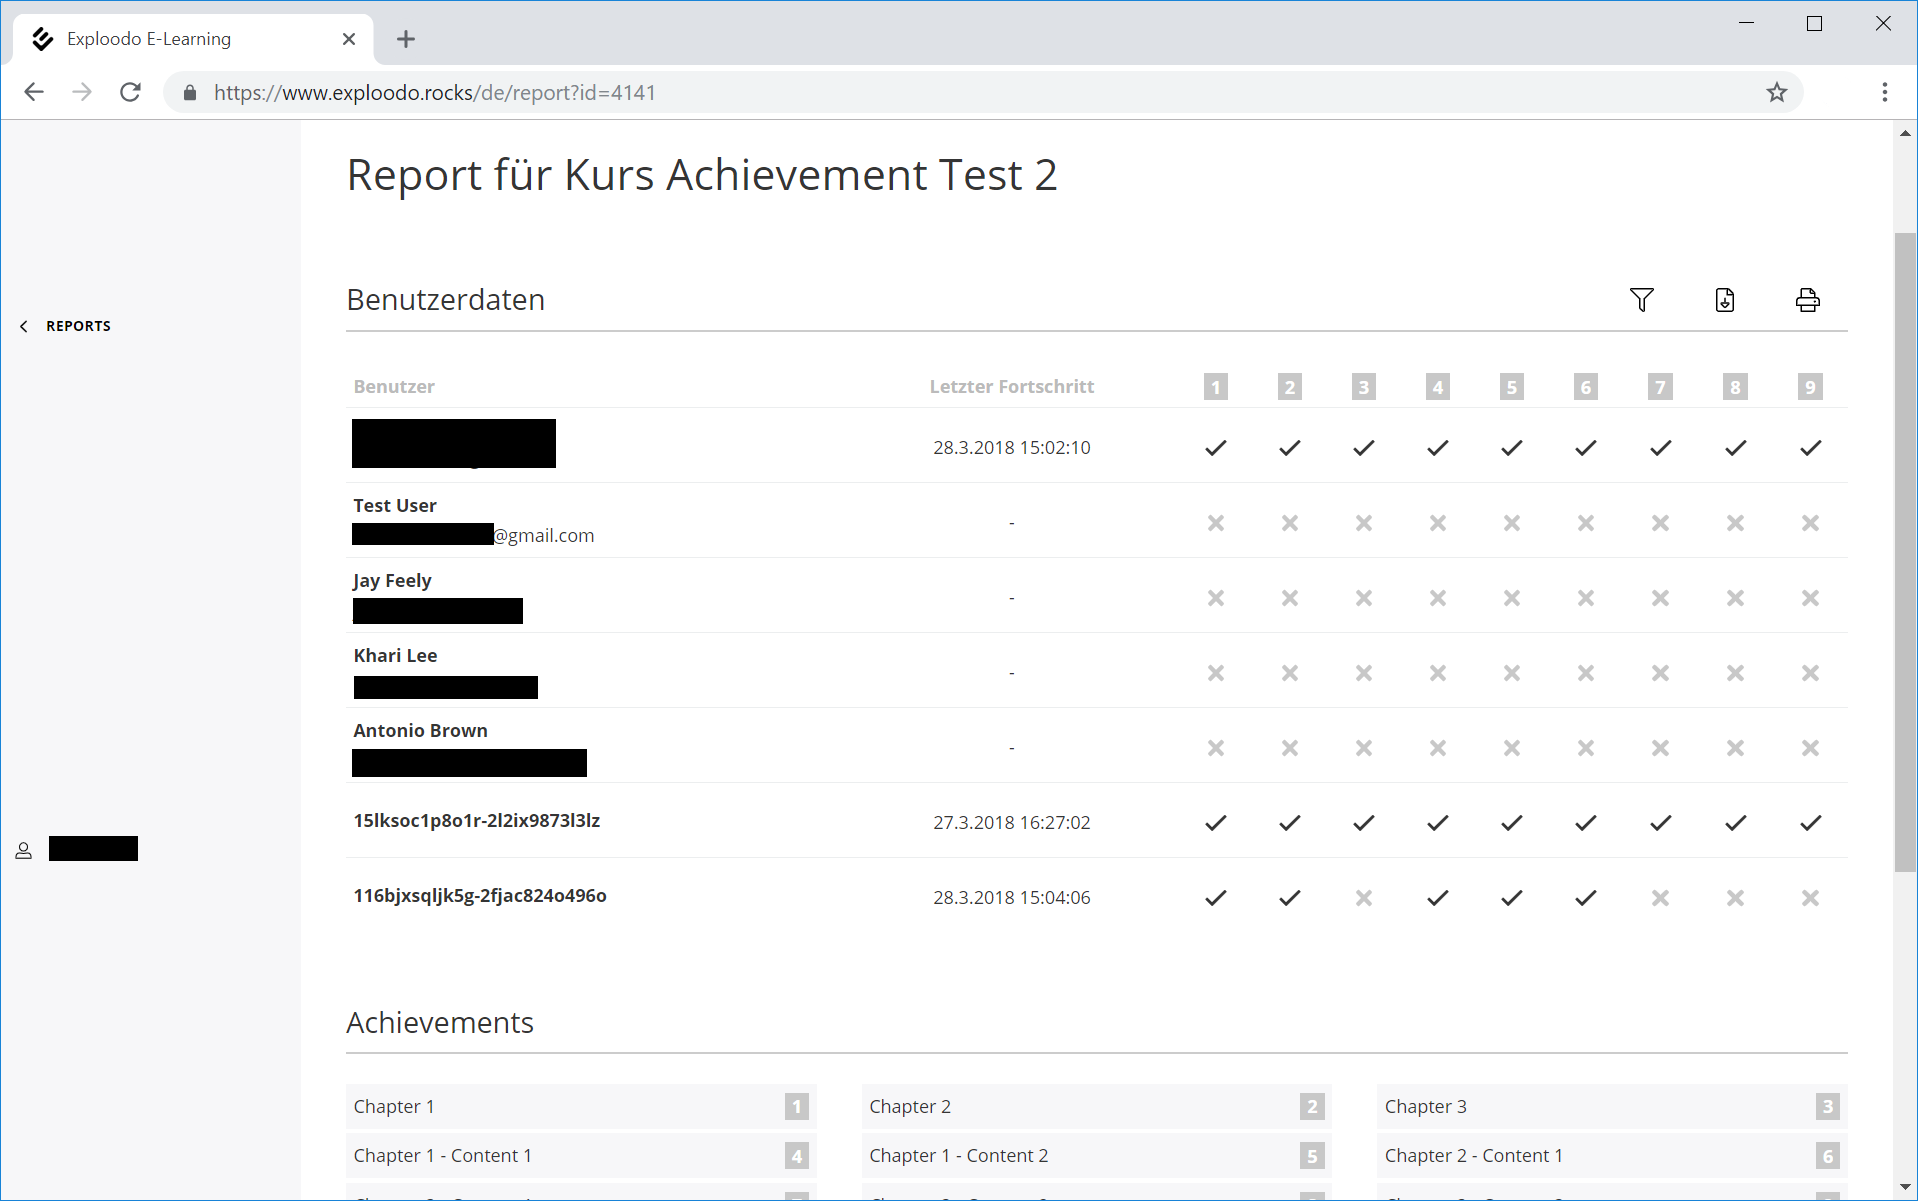The height and width of the screenshot is (1201, 1918).
Task: Click the Khari Lee user name
Action: tap(395, 656)
